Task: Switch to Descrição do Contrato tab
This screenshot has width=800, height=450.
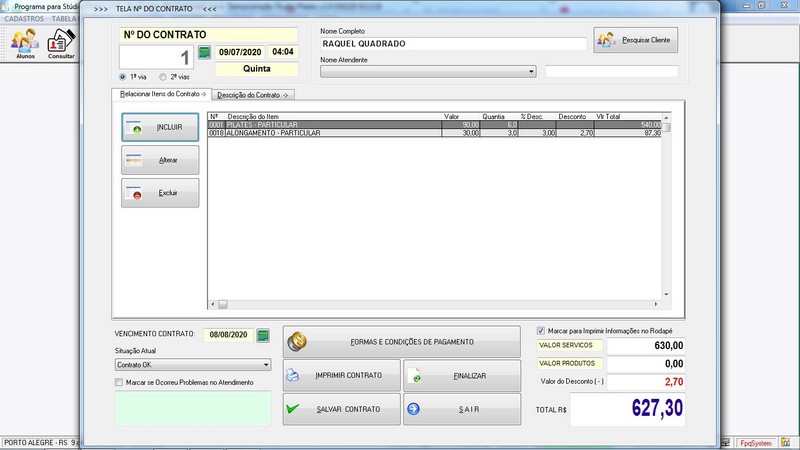Action: (x=253, y=95)
